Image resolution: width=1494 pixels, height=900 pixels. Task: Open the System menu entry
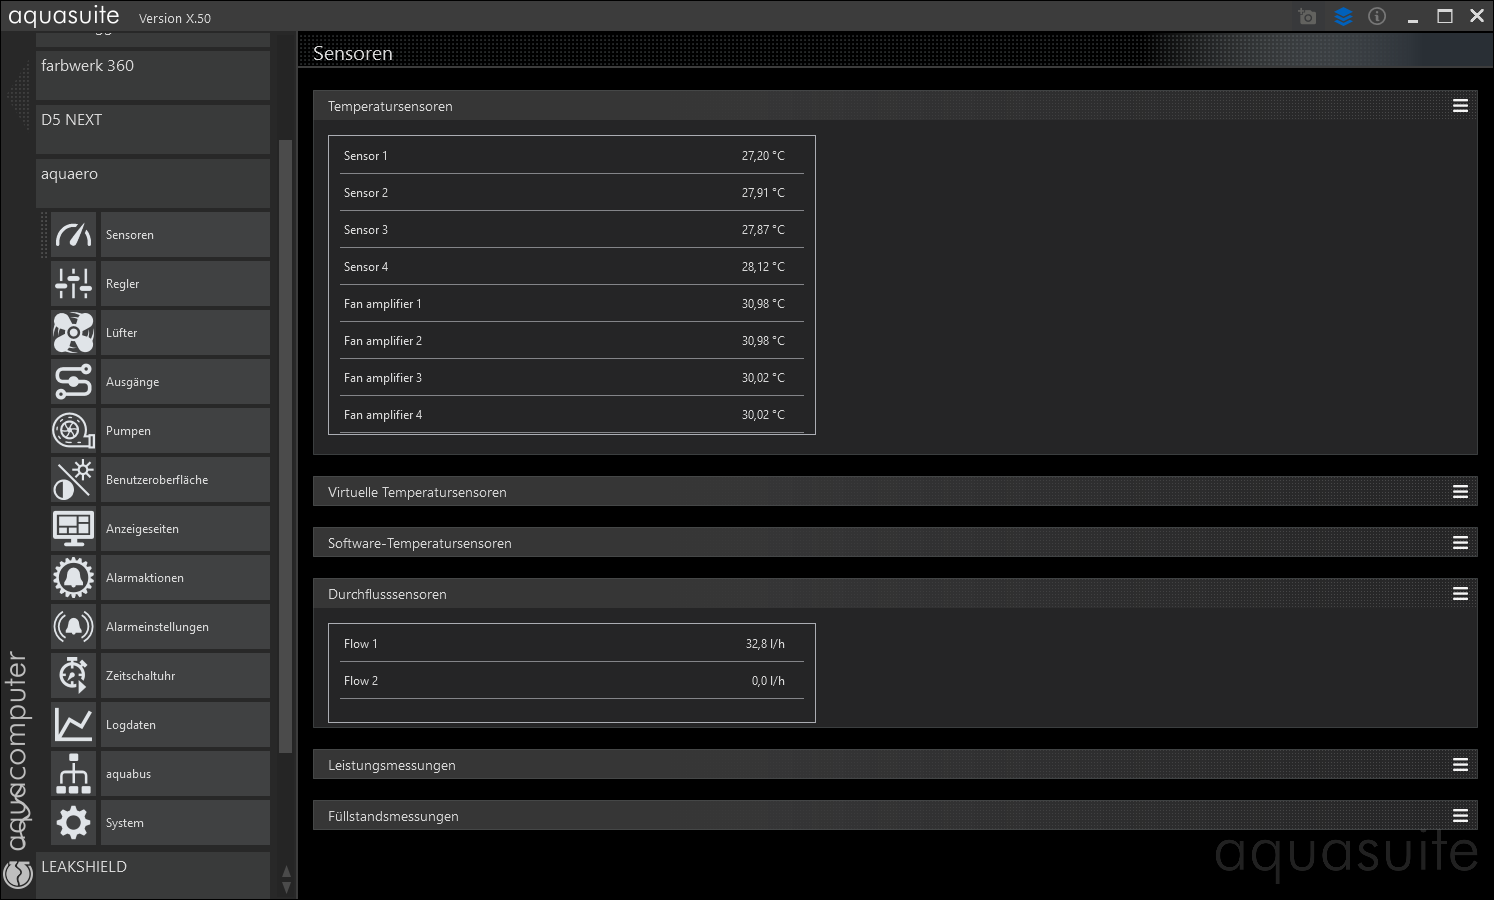point(185,823)
